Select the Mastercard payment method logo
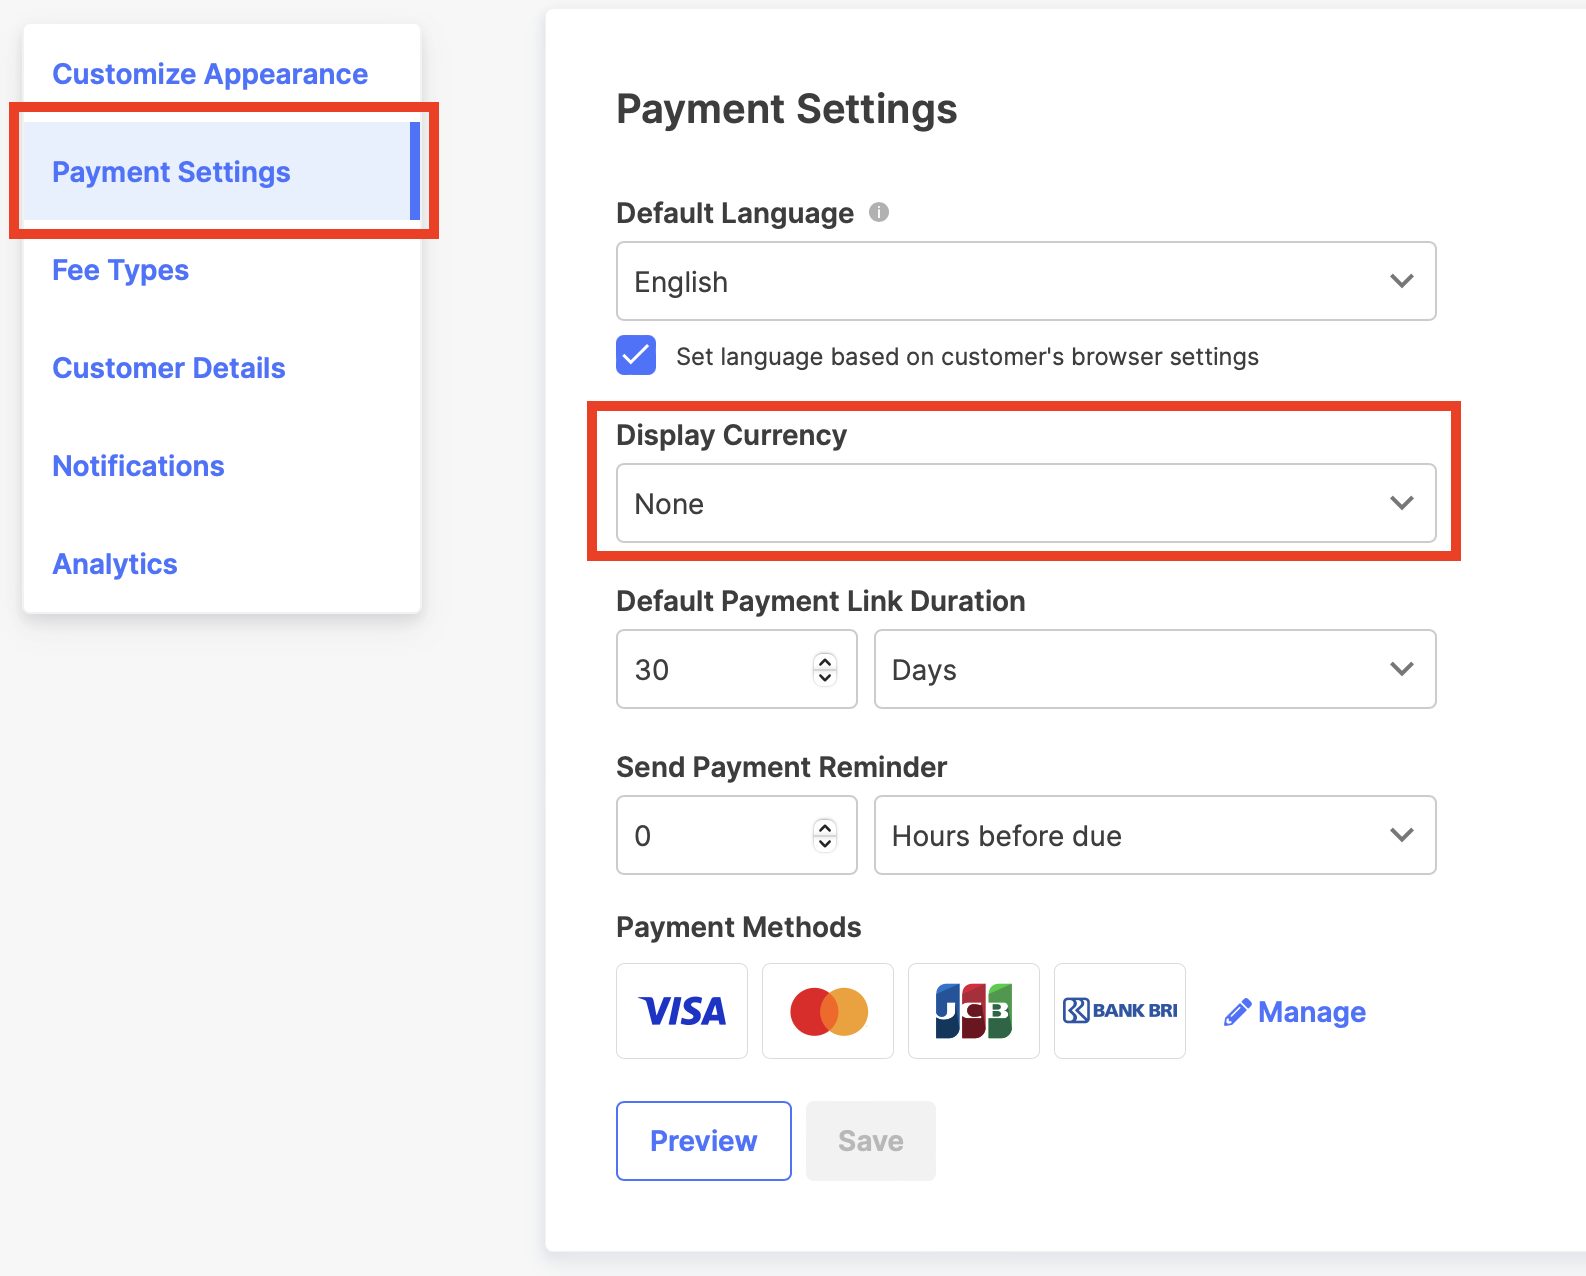The height and width of the screenshot is (1276, 1586). point(828,1011)
